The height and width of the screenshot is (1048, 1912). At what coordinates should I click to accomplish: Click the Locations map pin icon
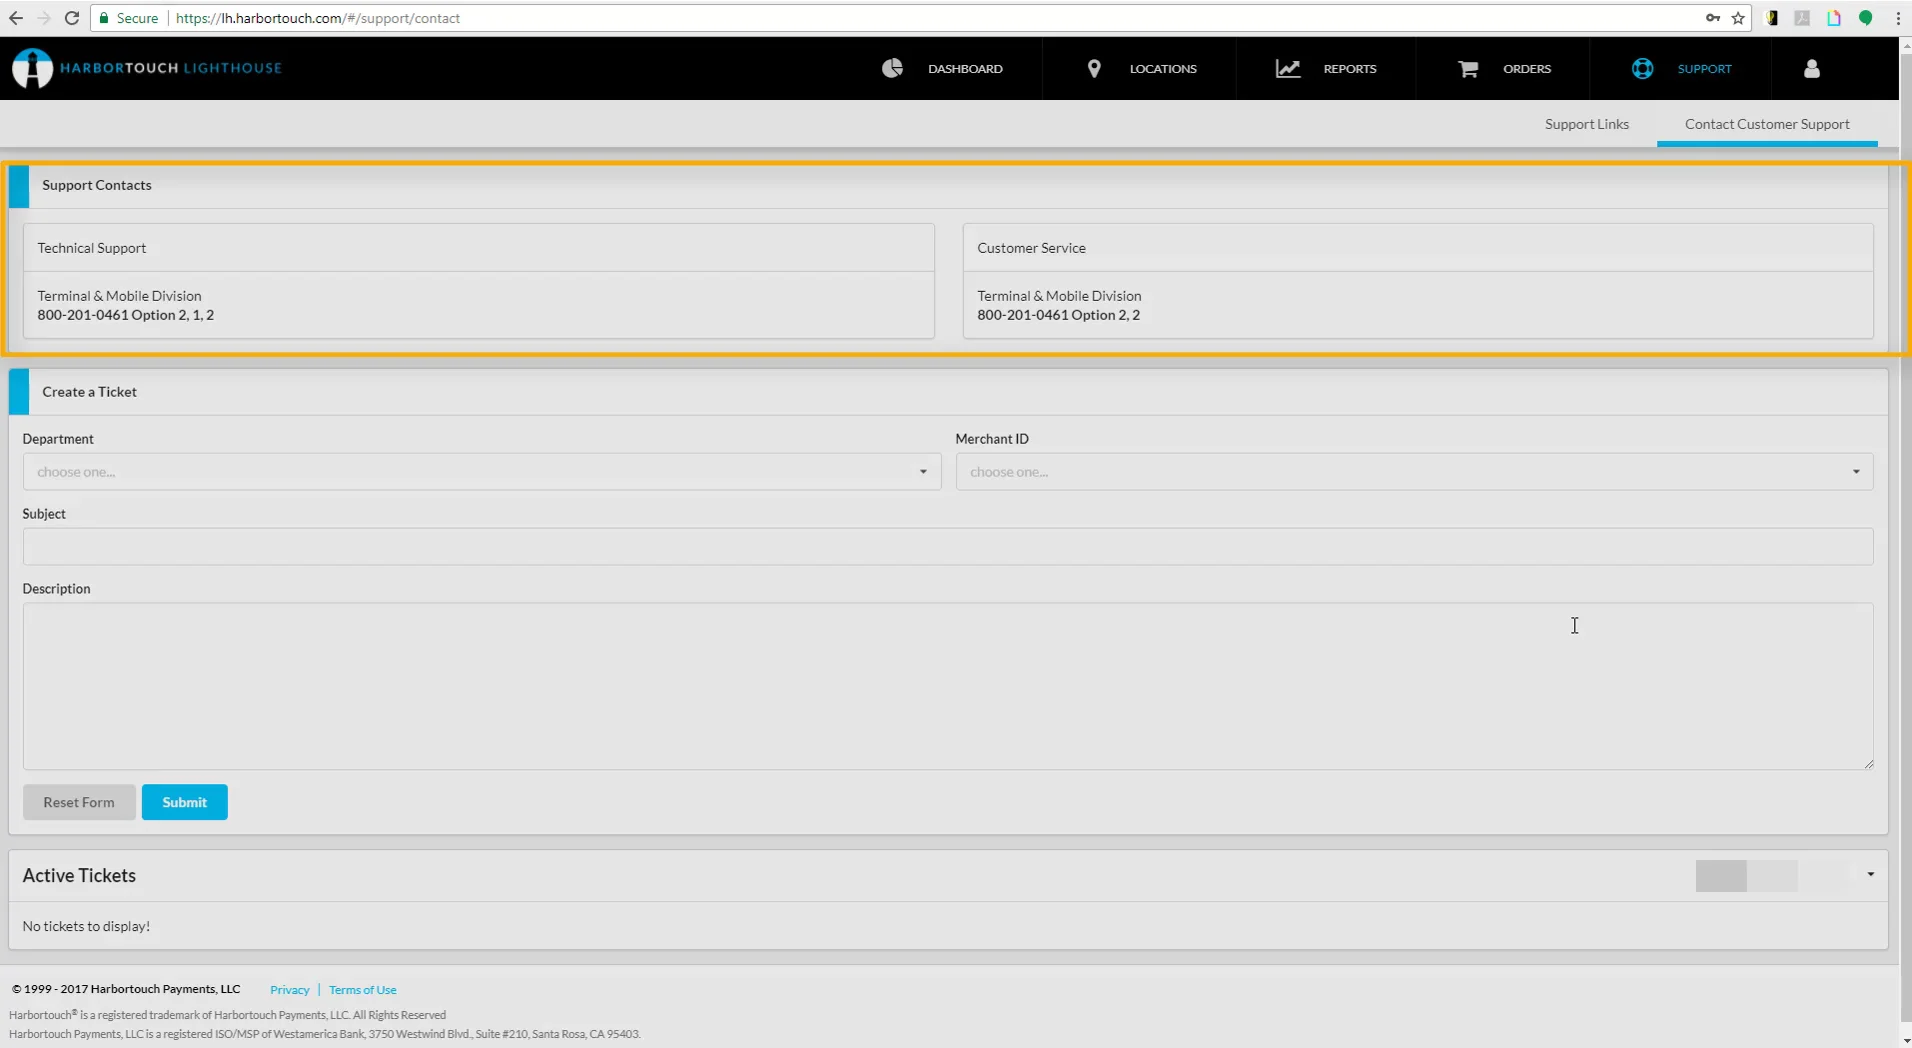click(x=1094, y=68)
